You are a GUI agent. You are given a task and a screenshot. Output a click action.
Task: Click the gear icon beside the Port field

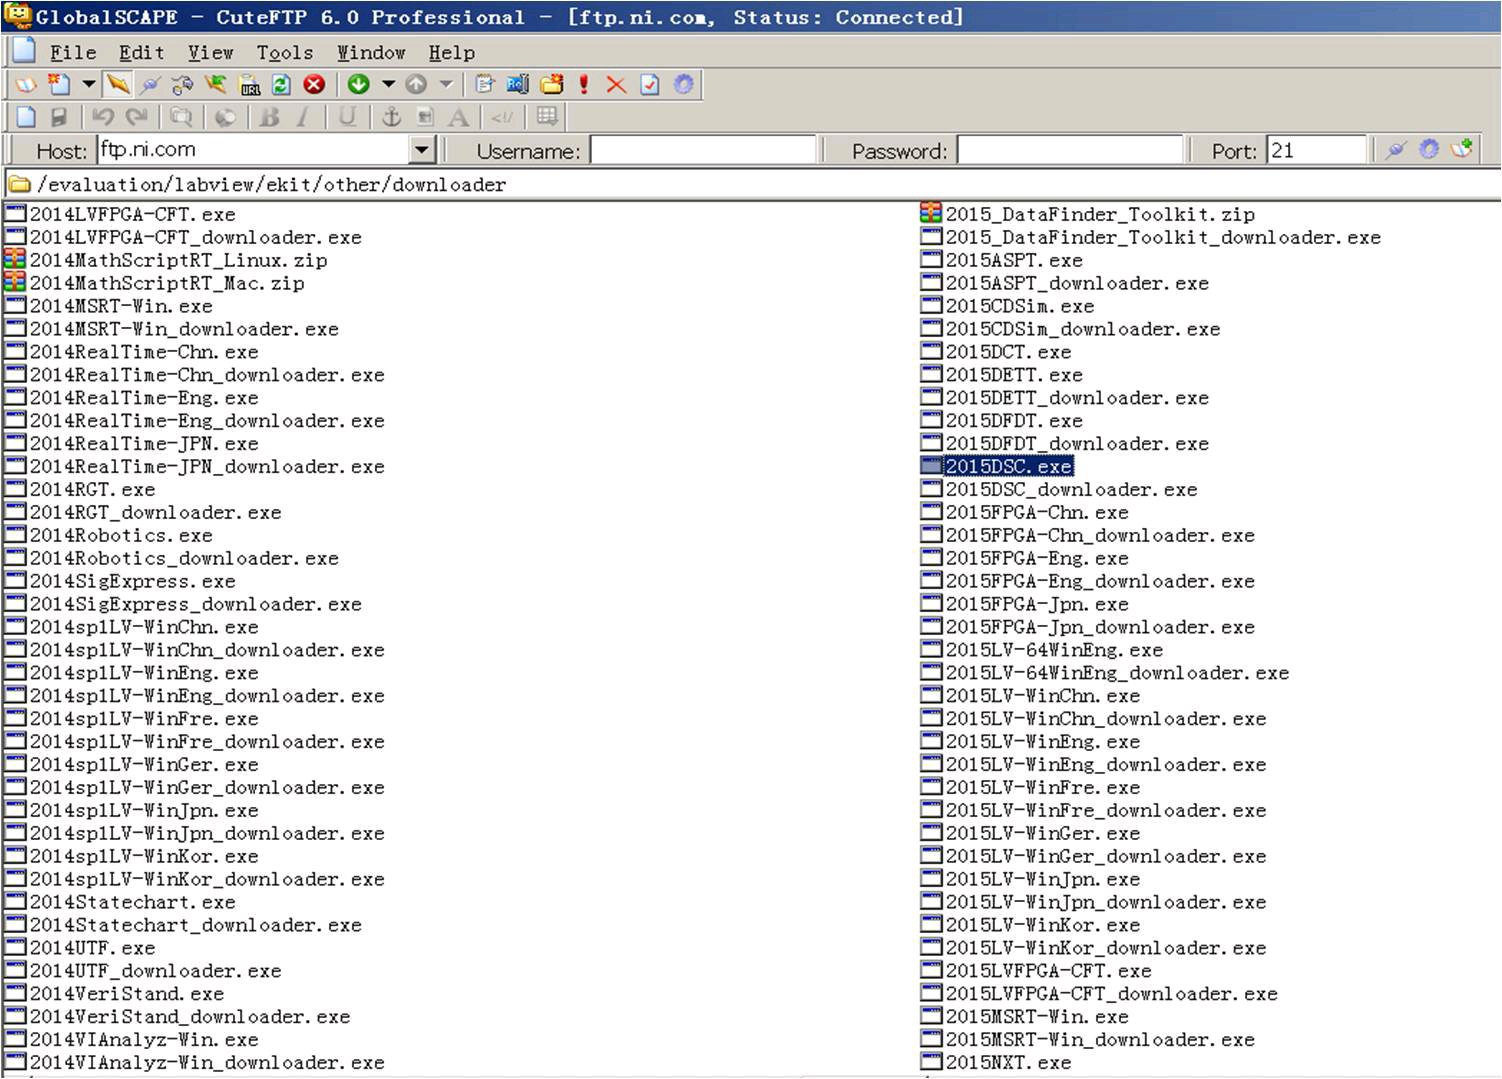tap(1429, 150)
